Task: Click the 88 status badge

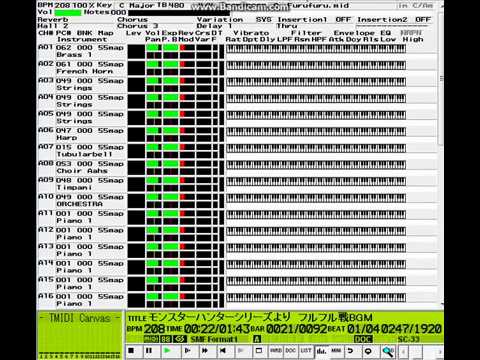Action: point(165,339)
